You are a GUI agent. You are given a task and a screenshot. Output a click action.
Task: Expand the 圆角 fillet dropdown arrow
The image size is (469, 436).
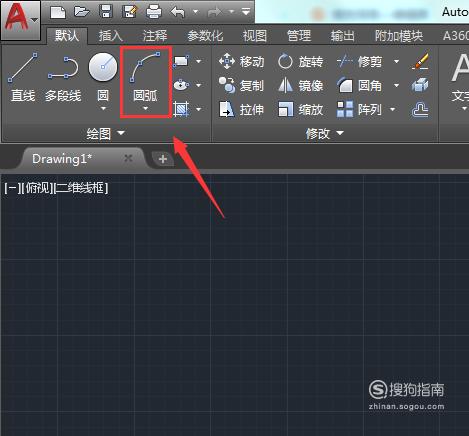(397, 85)
